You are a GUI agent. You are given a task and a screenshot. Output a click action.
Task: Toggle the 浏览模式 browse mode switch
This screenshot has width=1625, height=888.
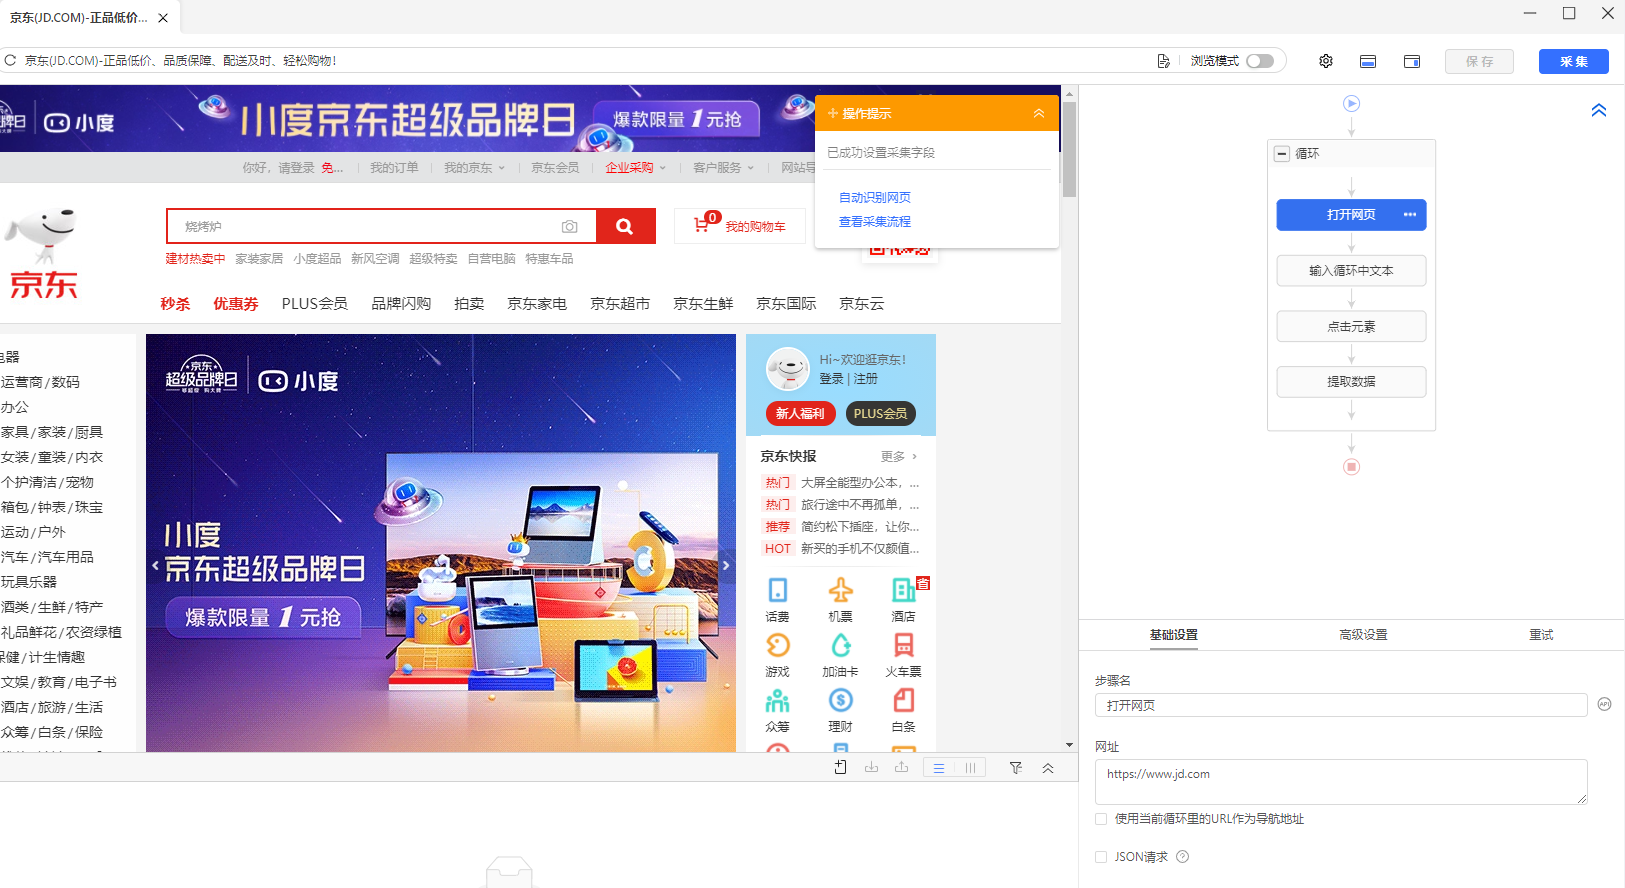1260,61
